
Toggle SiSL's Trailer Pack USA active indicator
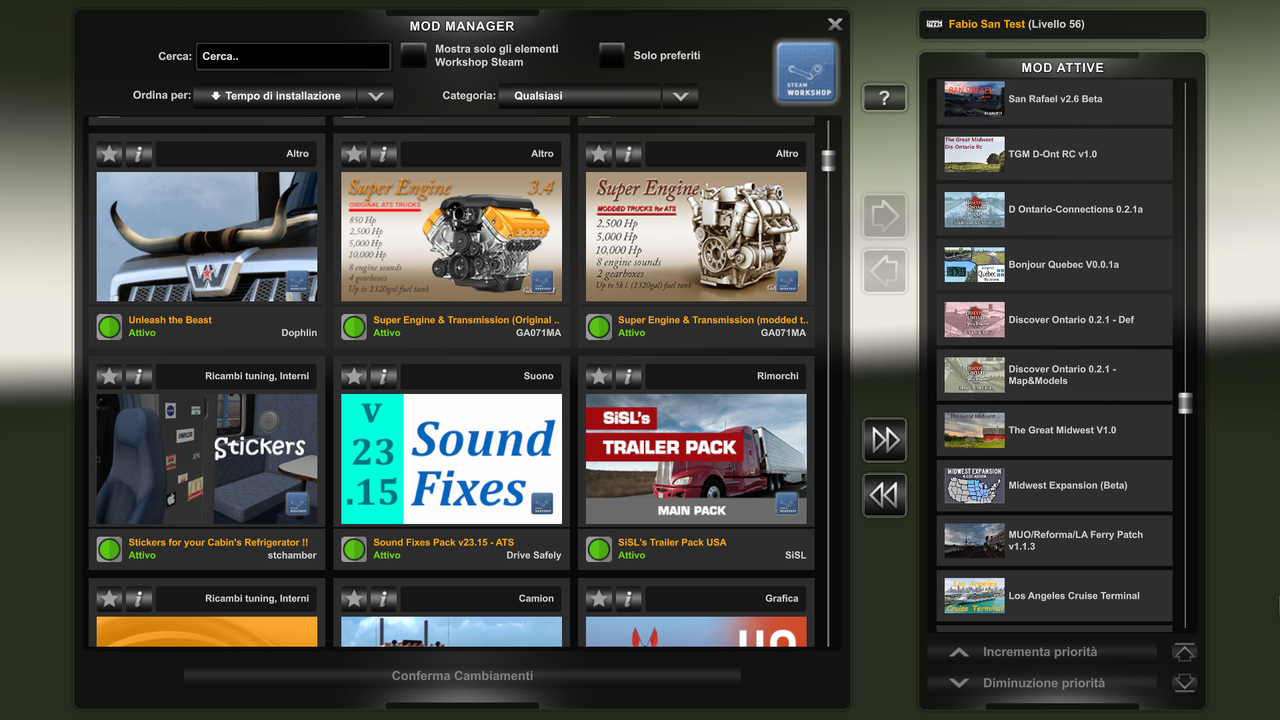coord(599,549)
